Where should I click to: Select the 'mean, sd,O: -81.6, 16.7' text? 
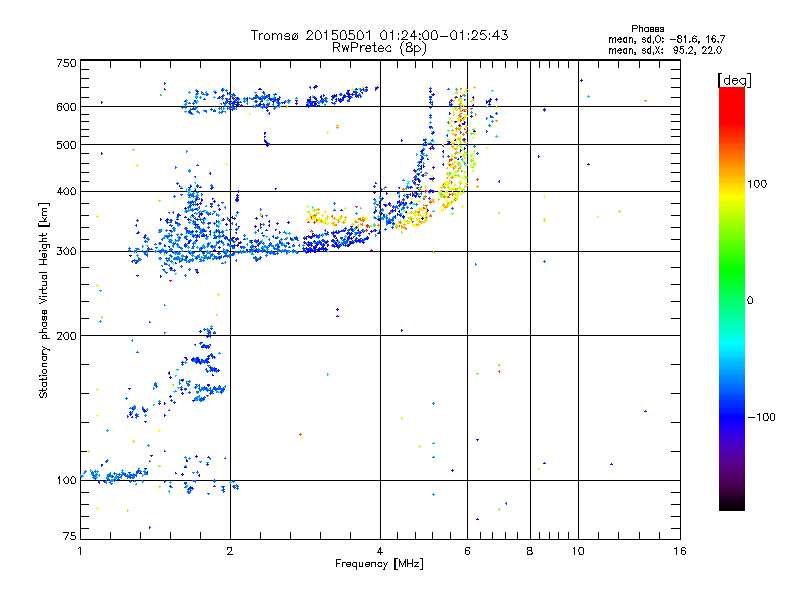click(666, 39)
